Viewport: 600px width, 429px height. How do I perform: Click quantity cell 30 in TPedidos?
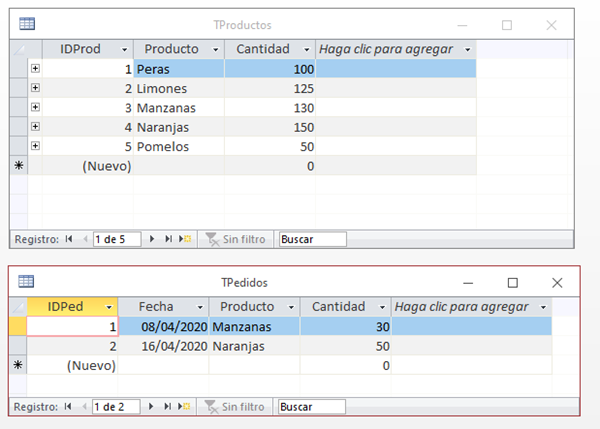346,326
